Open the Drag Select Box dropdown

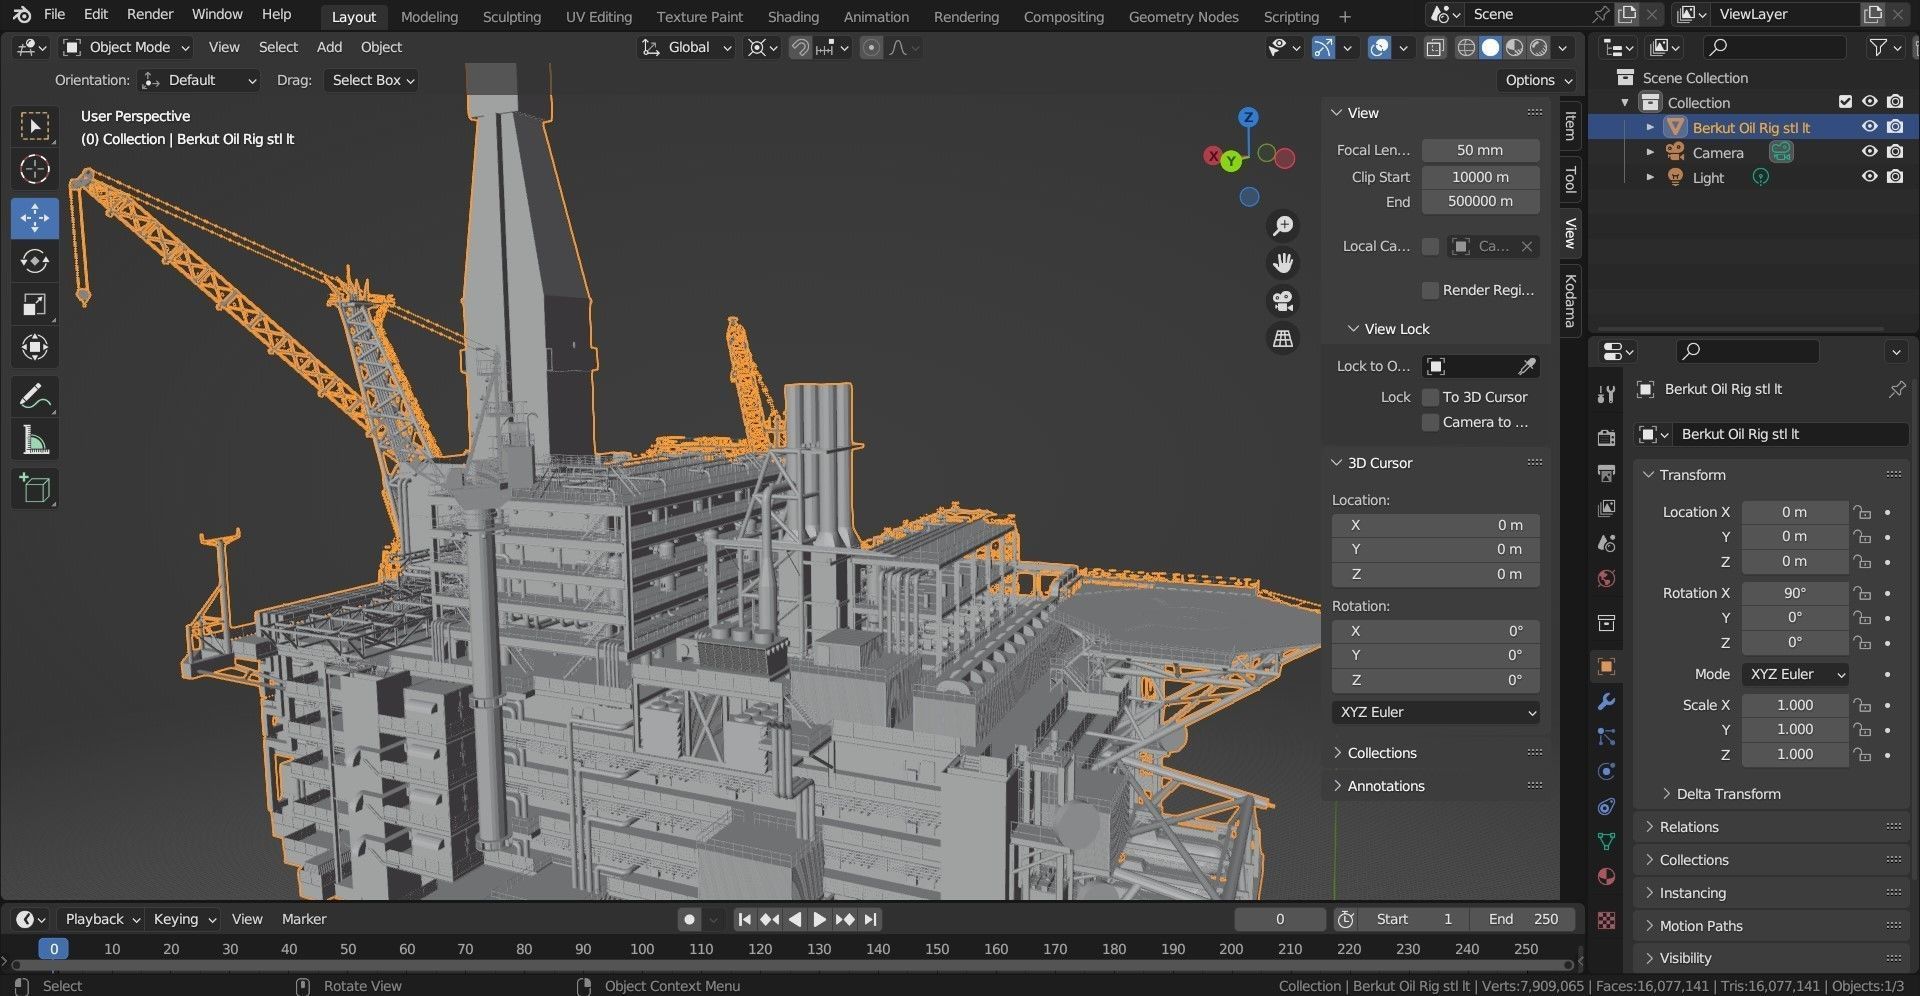point(371,80)
